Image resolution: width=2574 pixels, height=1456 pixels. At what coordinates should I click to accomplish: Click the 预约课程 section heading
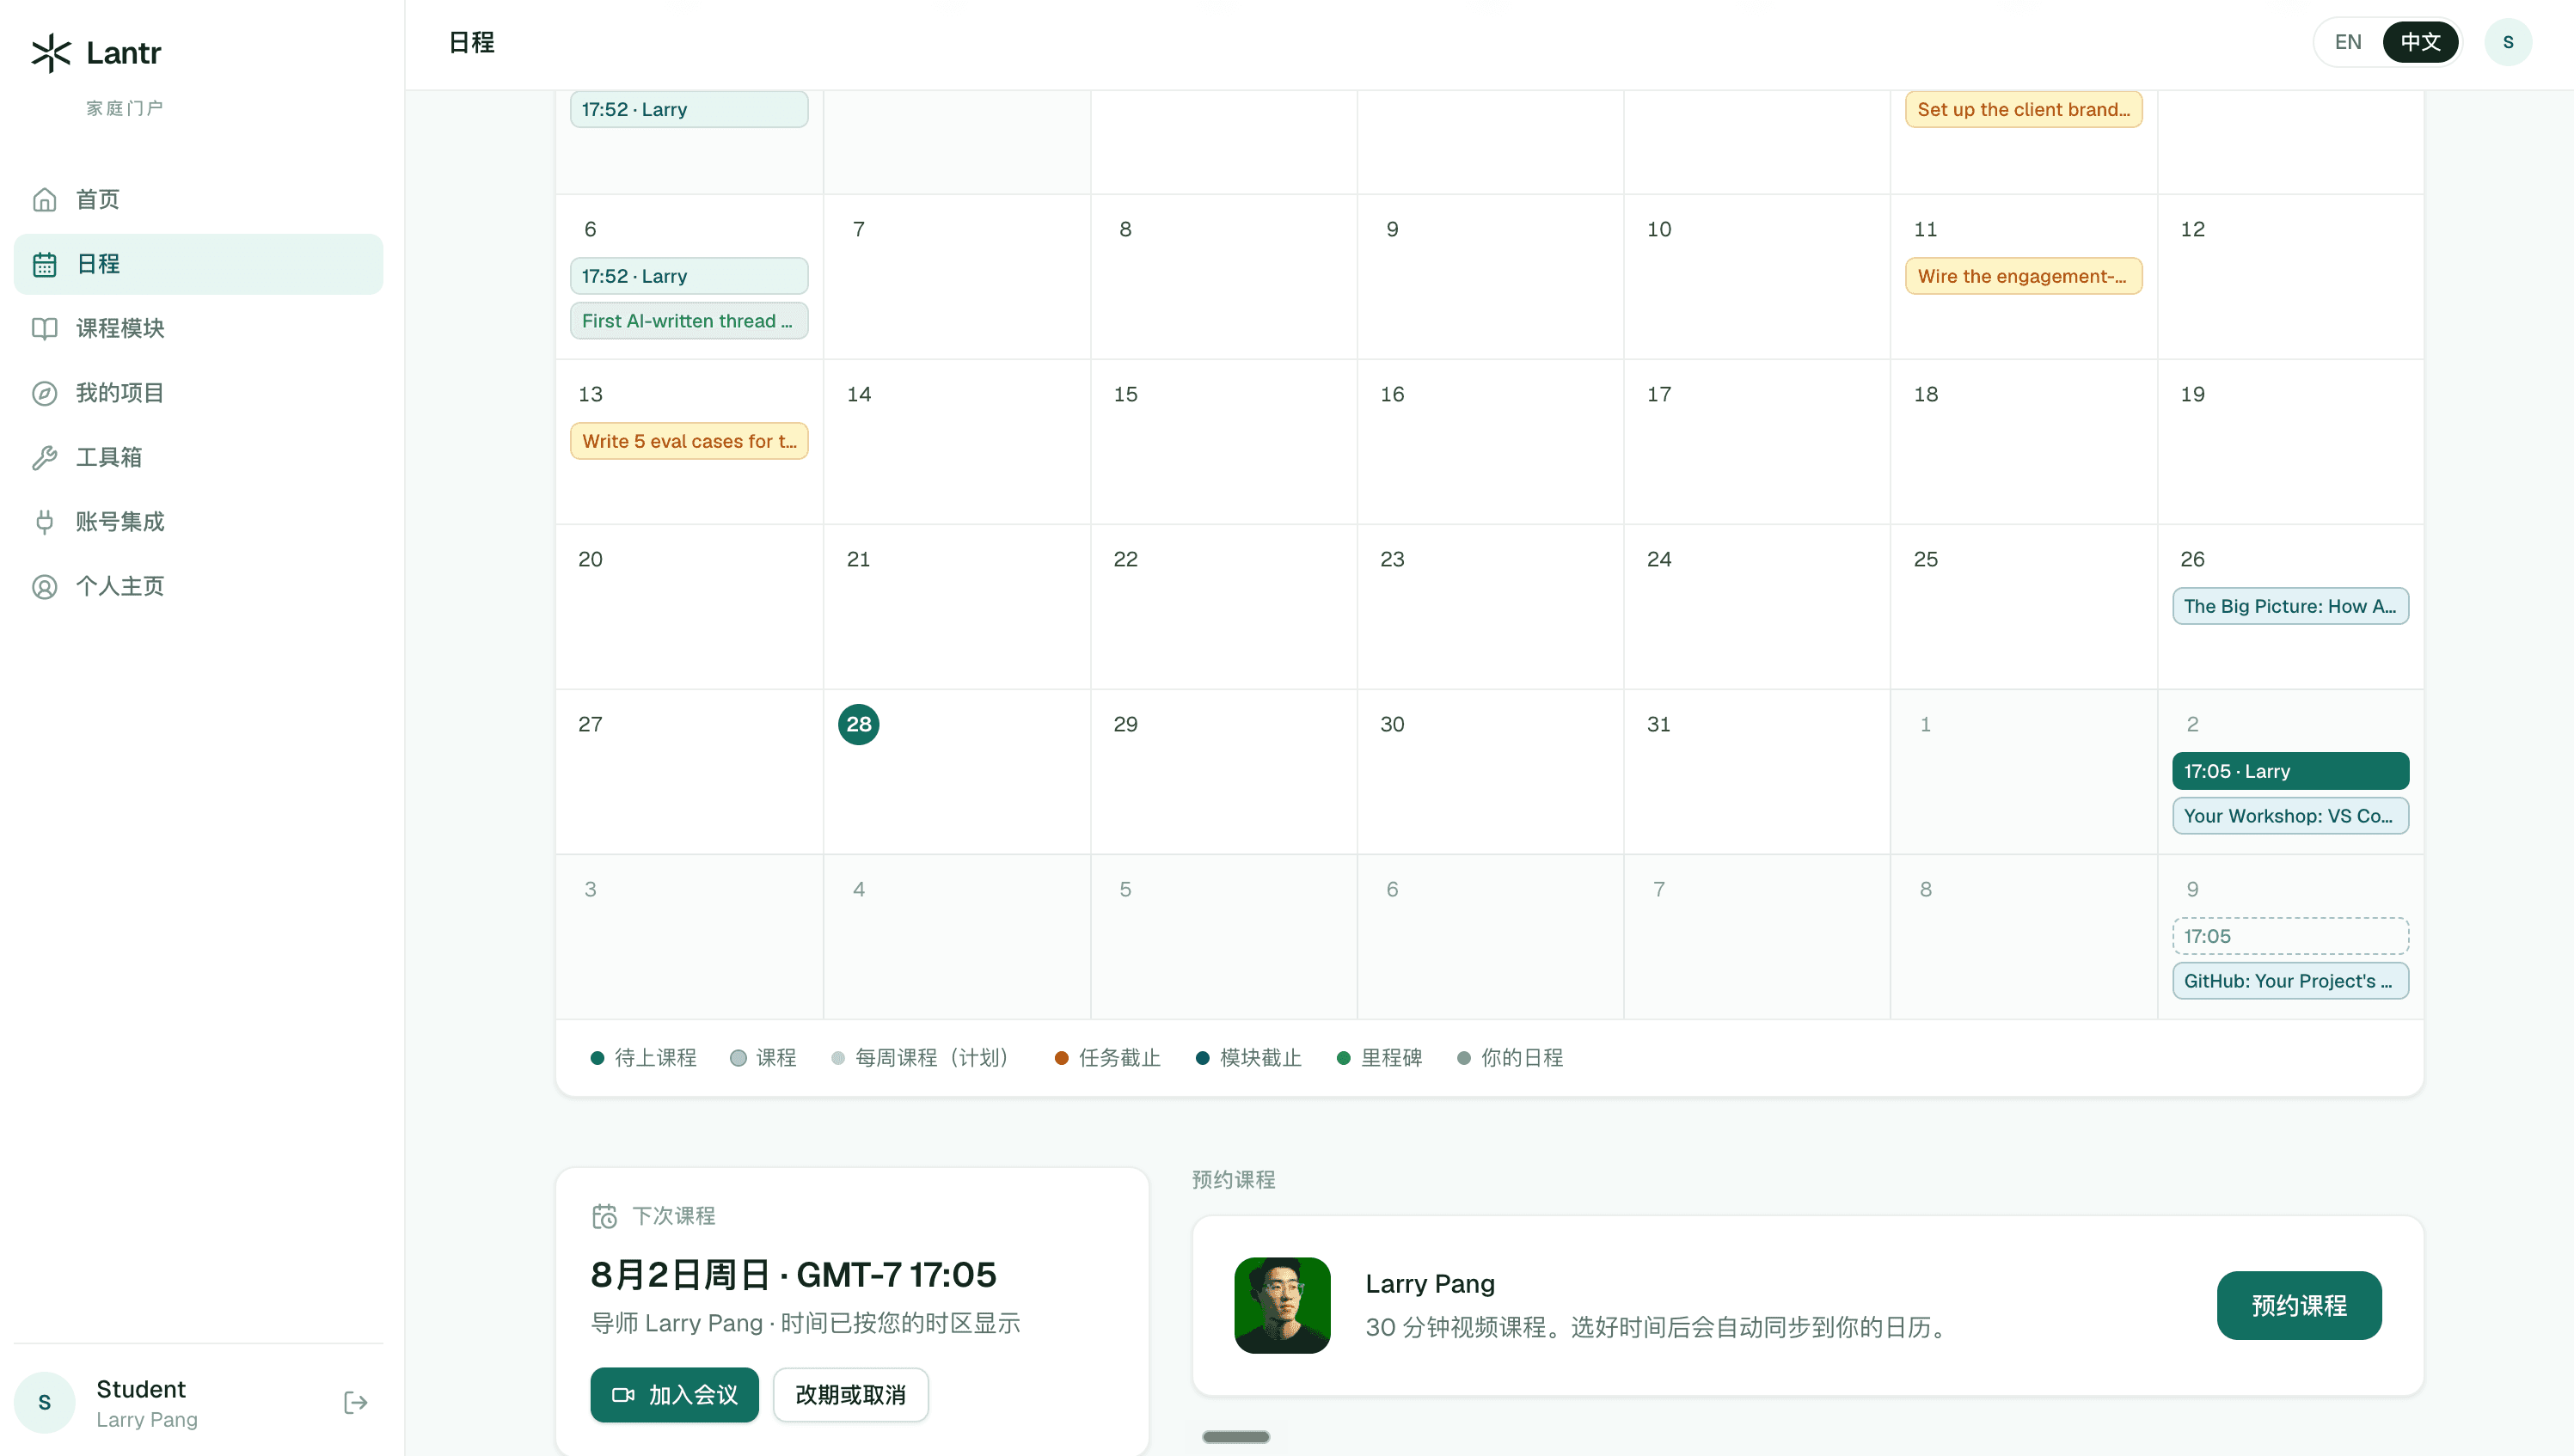click(x=1233, y=1180)
